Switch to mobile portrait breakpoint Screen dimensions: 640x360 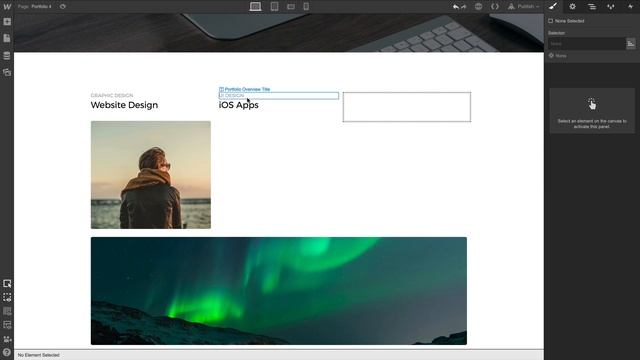(x=306, y=7)
